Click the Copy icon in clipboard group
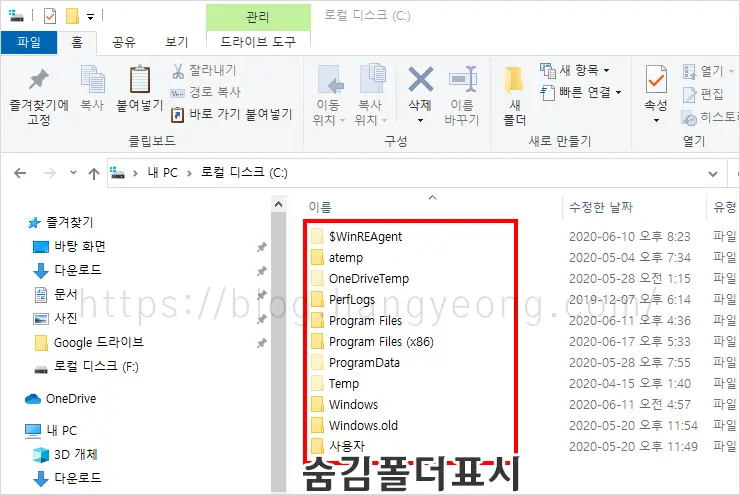The image size is (740, 495). [x=92, y=78]
